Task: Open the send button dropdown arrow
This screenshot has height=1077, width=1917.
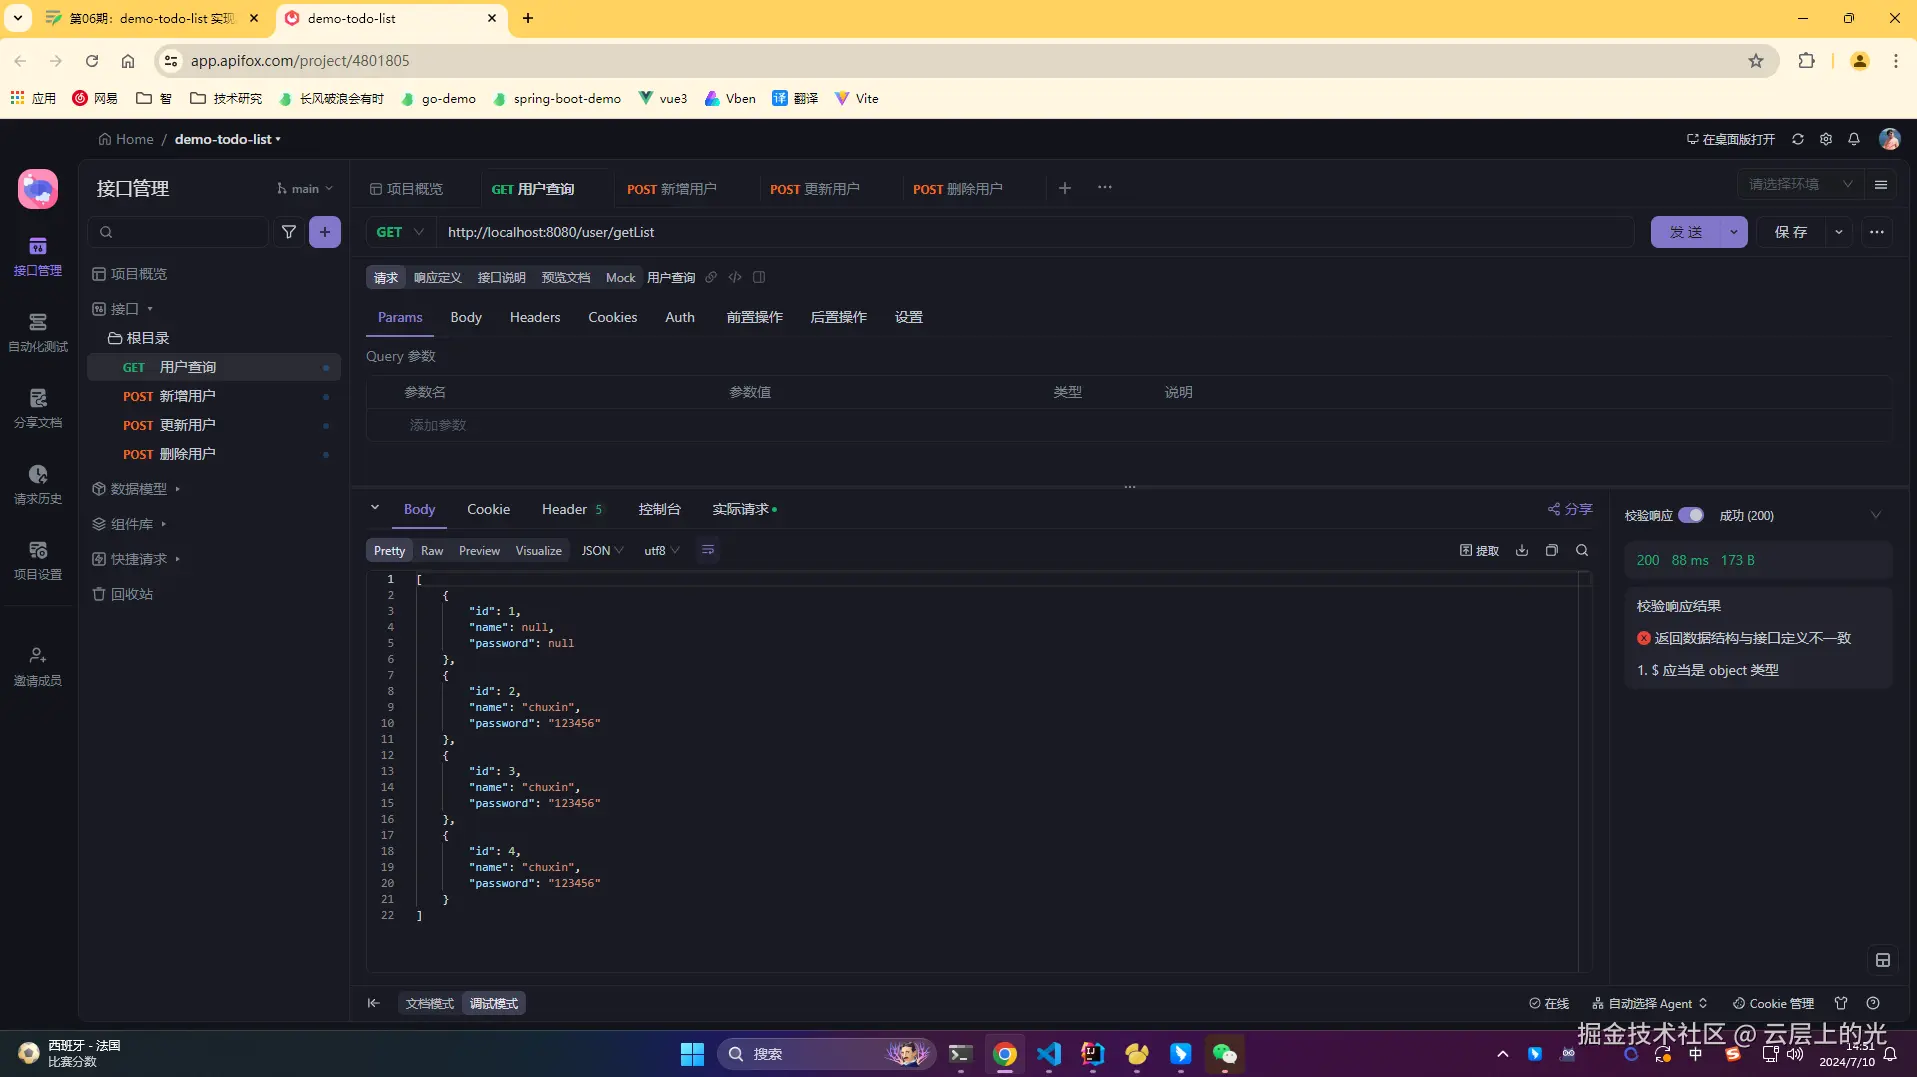Action: (x=1733, y=232)
